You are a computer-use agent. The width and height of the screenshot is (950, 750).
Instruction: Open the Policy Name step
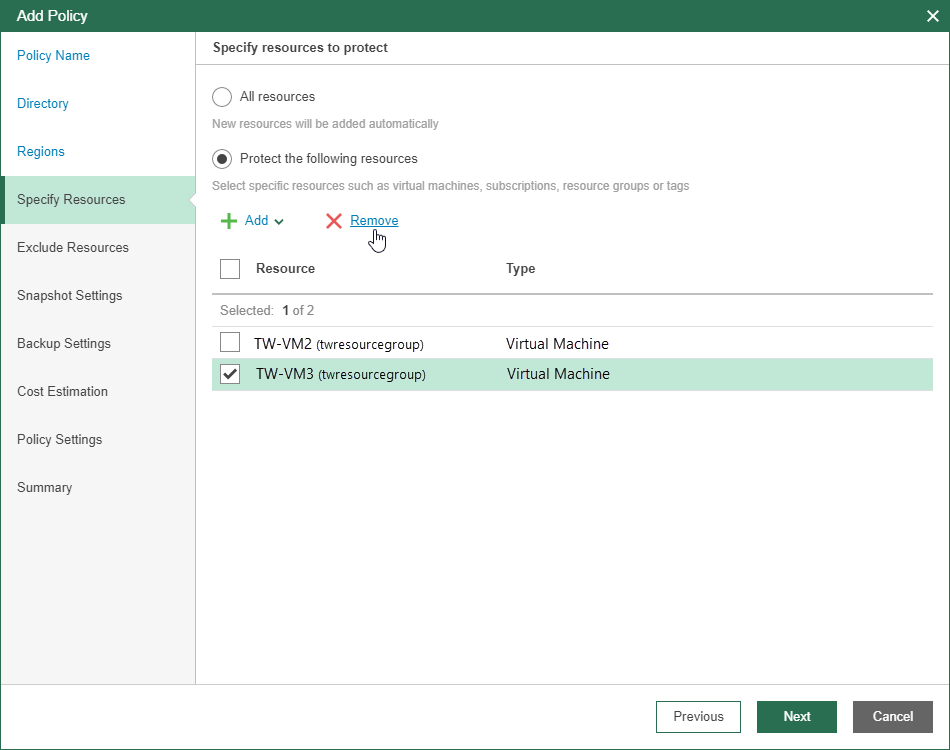(x=53, y=56)
